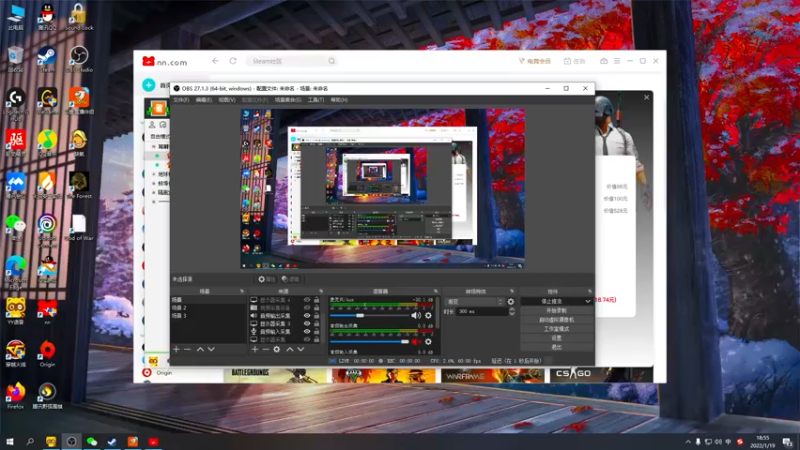800x450 pixels.
Task: Click the gold membership link in nn.com header
Action: click(x=535, y=61)
